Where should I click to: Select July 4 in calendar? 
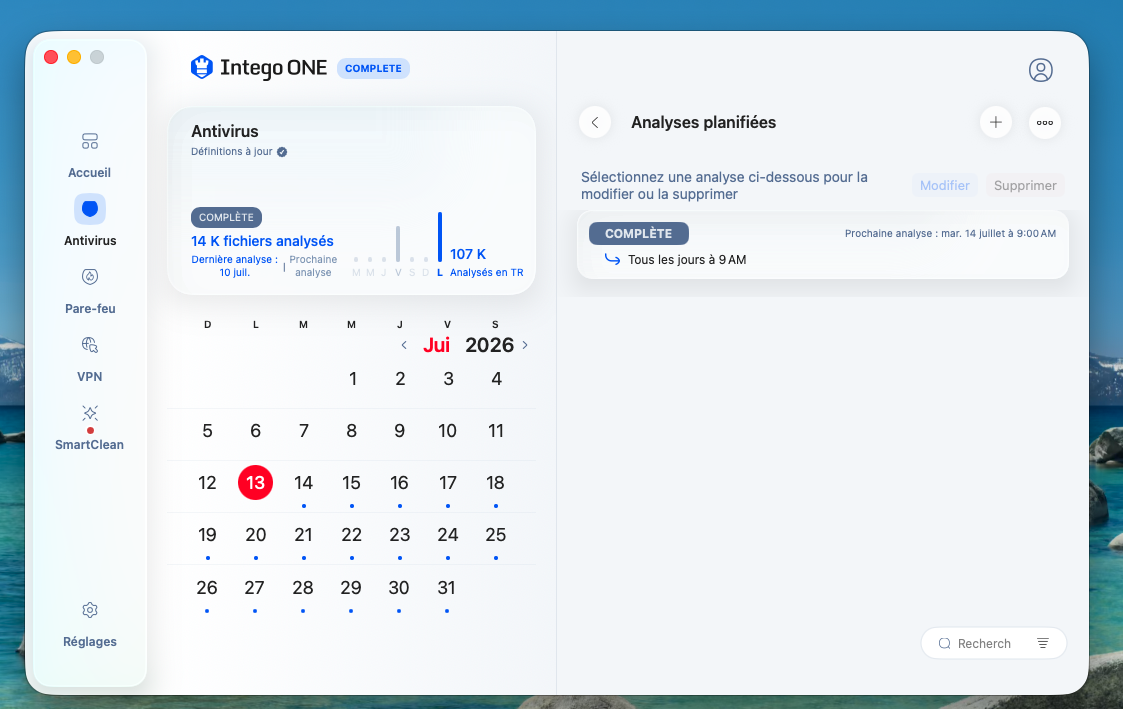[x=496, y=379]
